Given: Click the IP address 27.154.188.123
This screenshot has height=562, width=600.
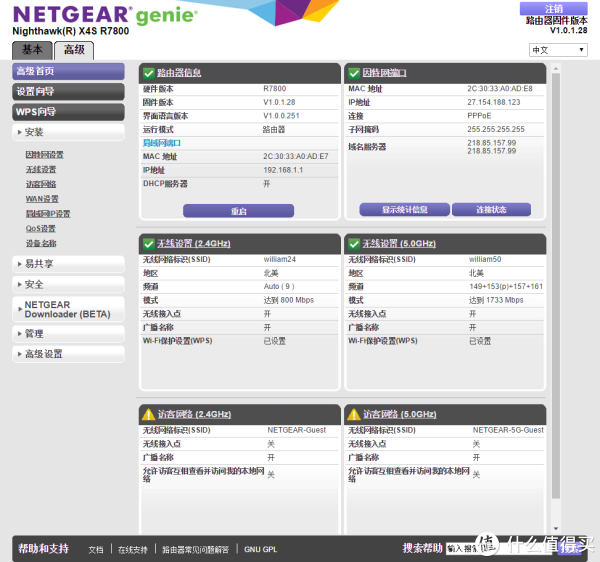Looking at the screenshot, I should [494, 103].
